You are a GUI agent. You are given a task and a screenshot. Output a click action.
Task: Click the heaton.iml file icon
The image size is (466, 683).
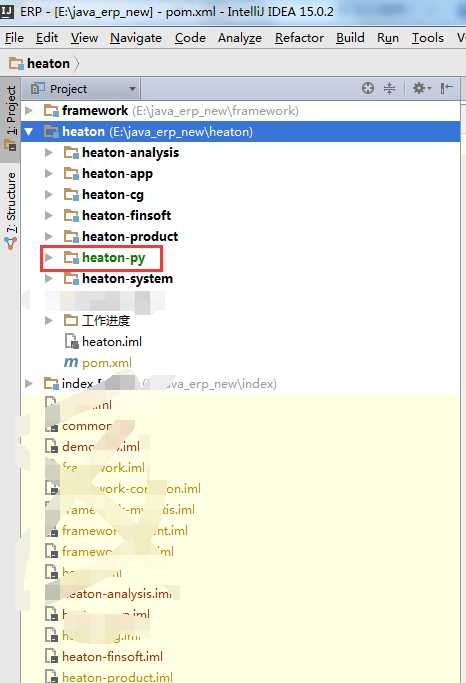(71, 342)
